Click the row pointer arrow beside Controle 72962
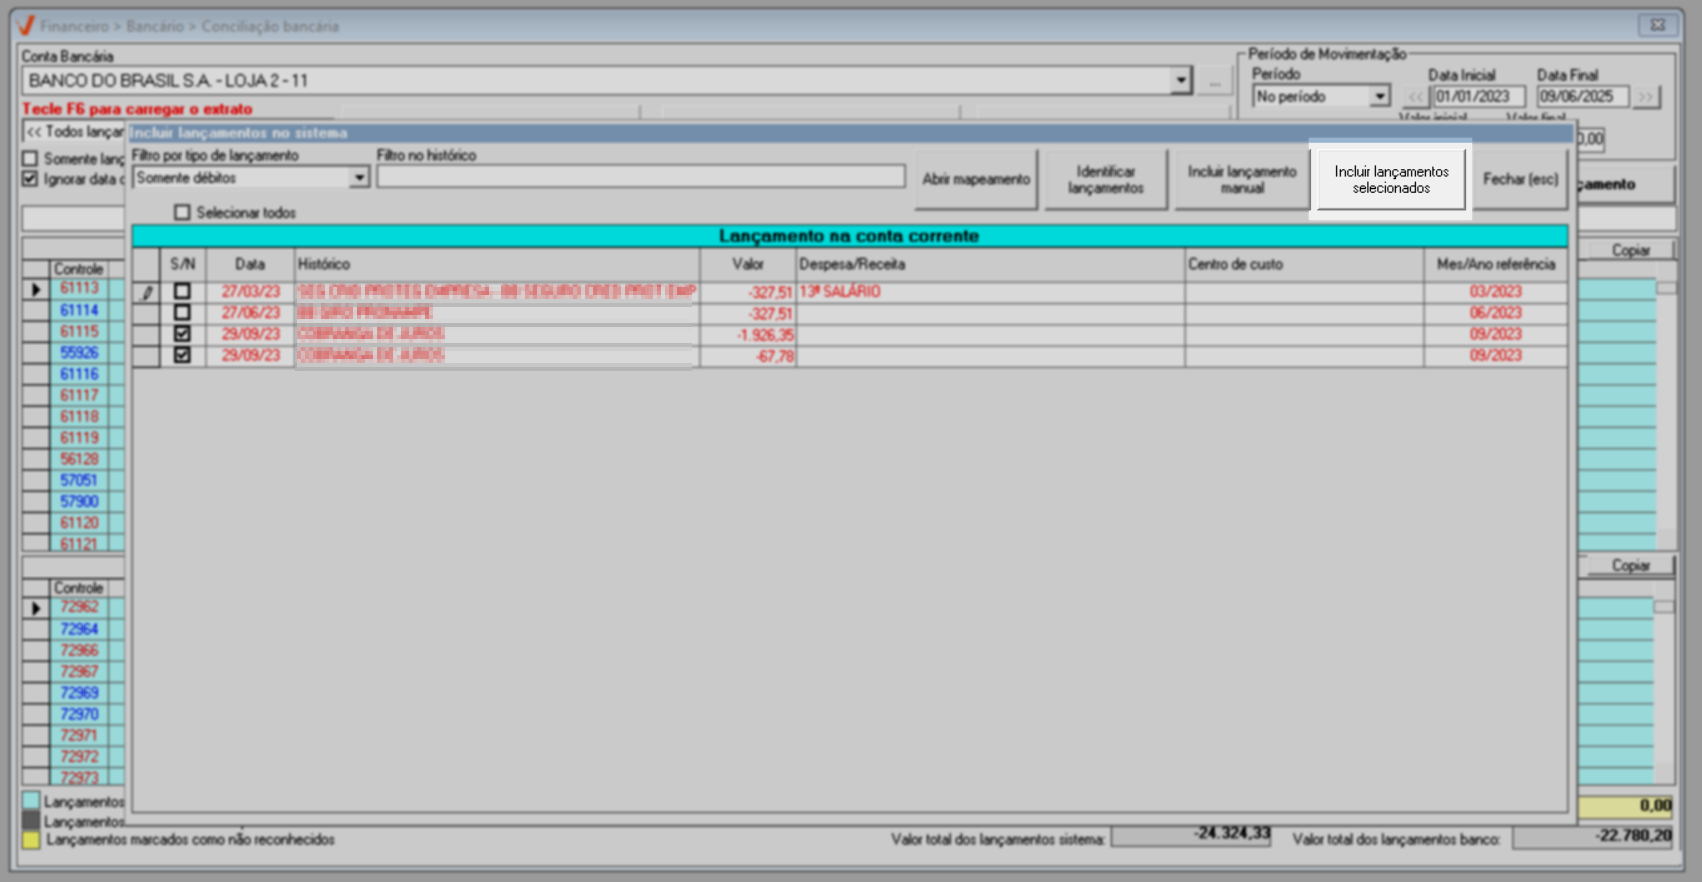 pos(36,608)
